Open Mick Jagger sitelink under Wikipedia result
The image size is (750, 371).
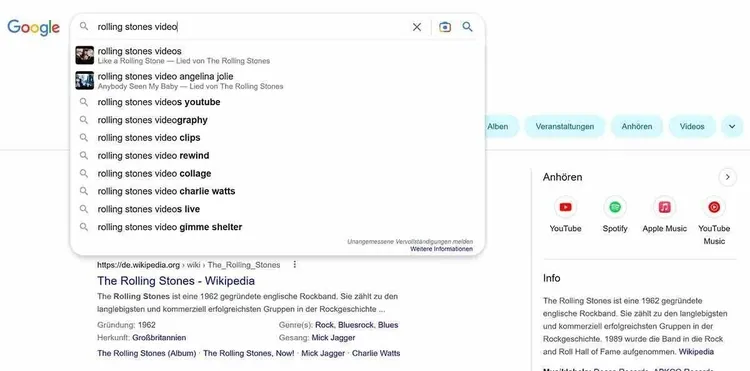tap(323, 354)
